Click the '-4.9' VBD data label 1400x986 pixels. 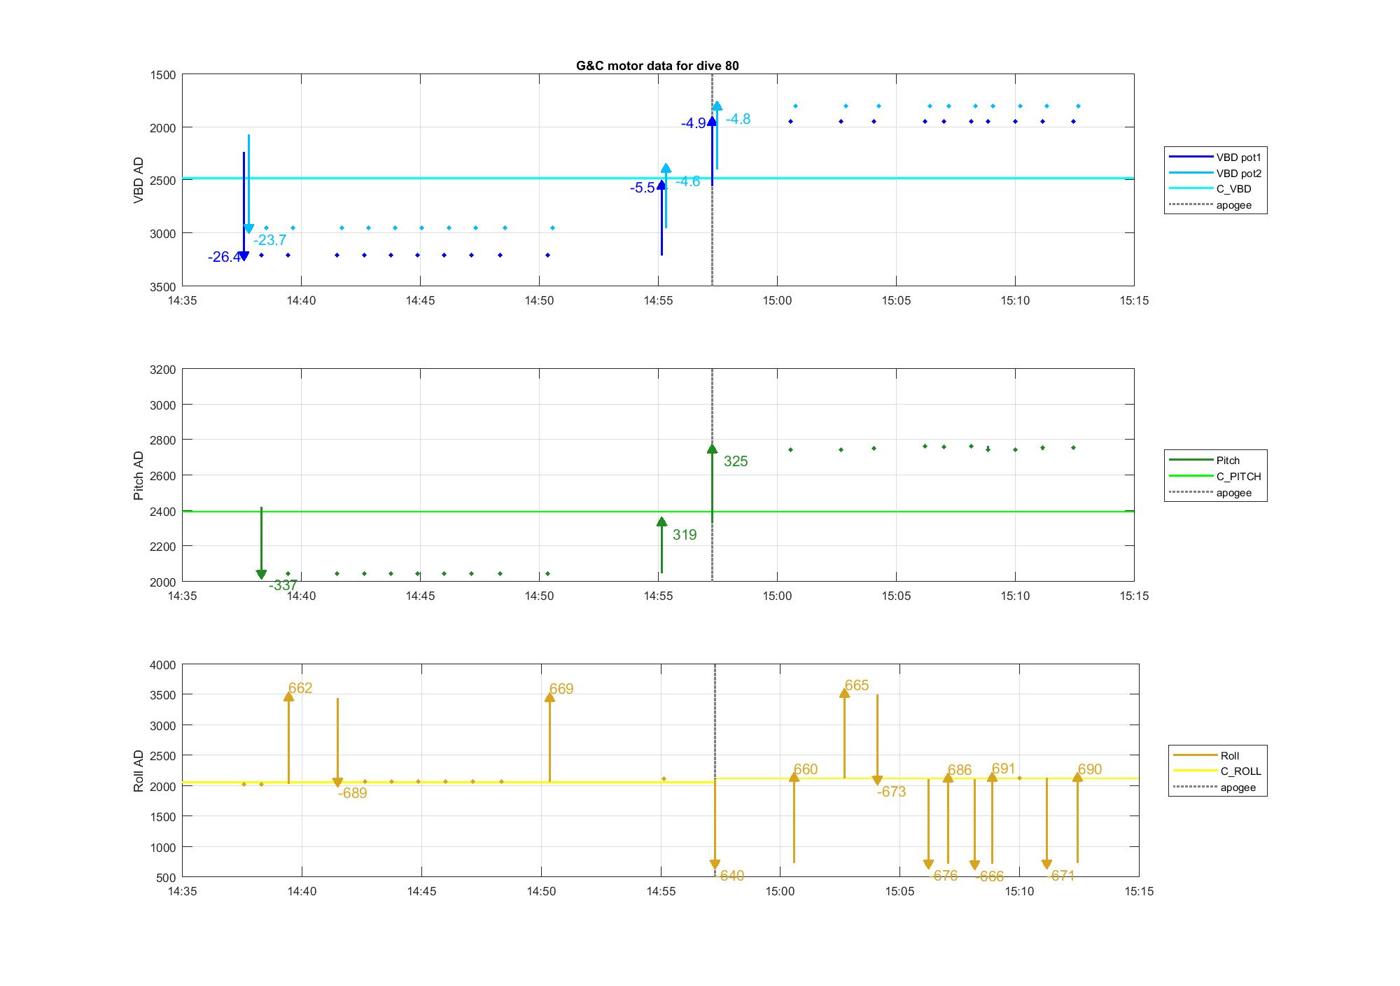694,124
